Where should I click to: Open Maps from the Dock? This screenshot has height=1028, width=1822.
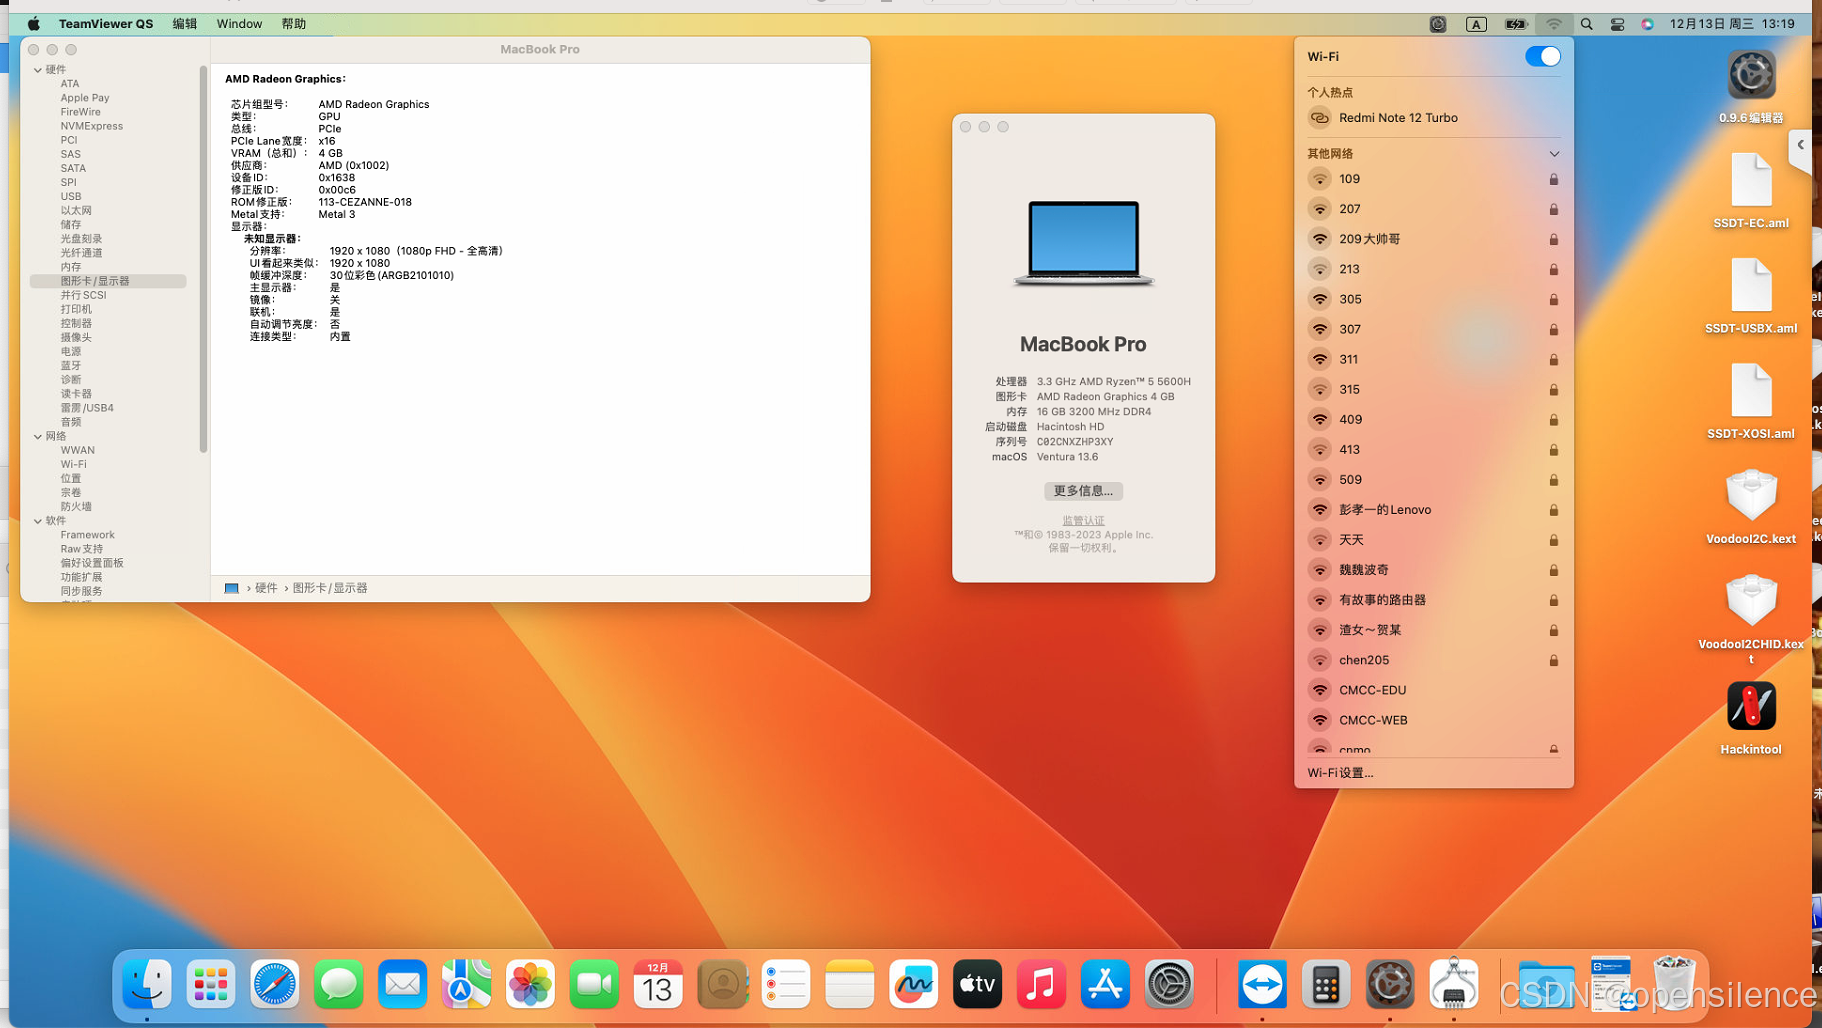467,985
